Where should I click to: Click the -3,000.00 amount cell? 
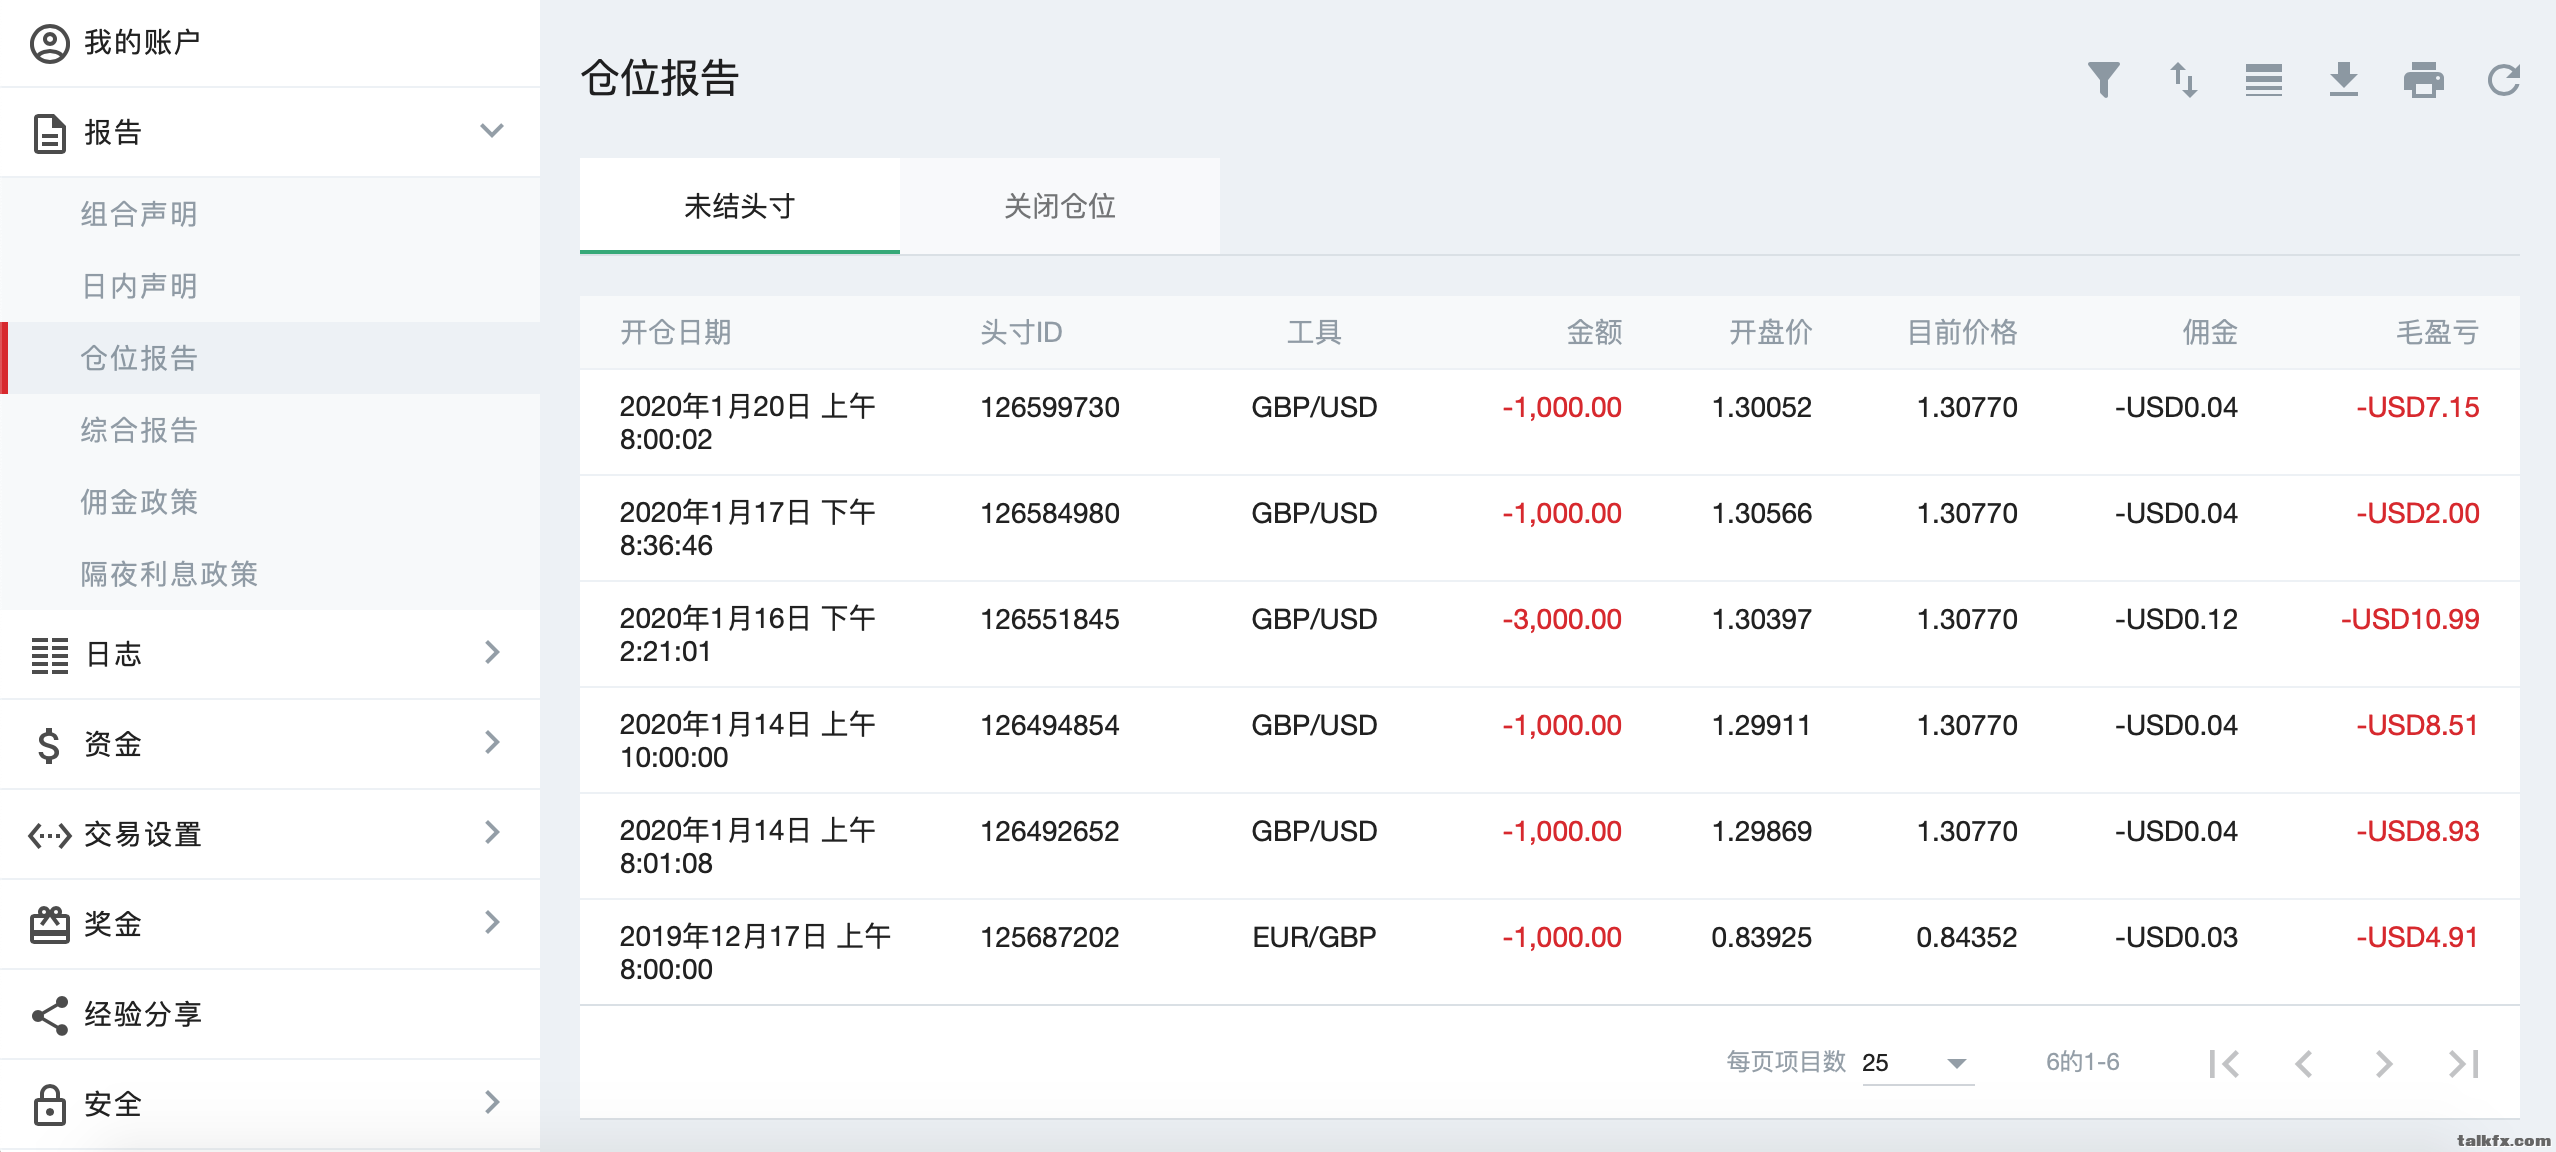pyautogui.click(x=1561, y=620)
